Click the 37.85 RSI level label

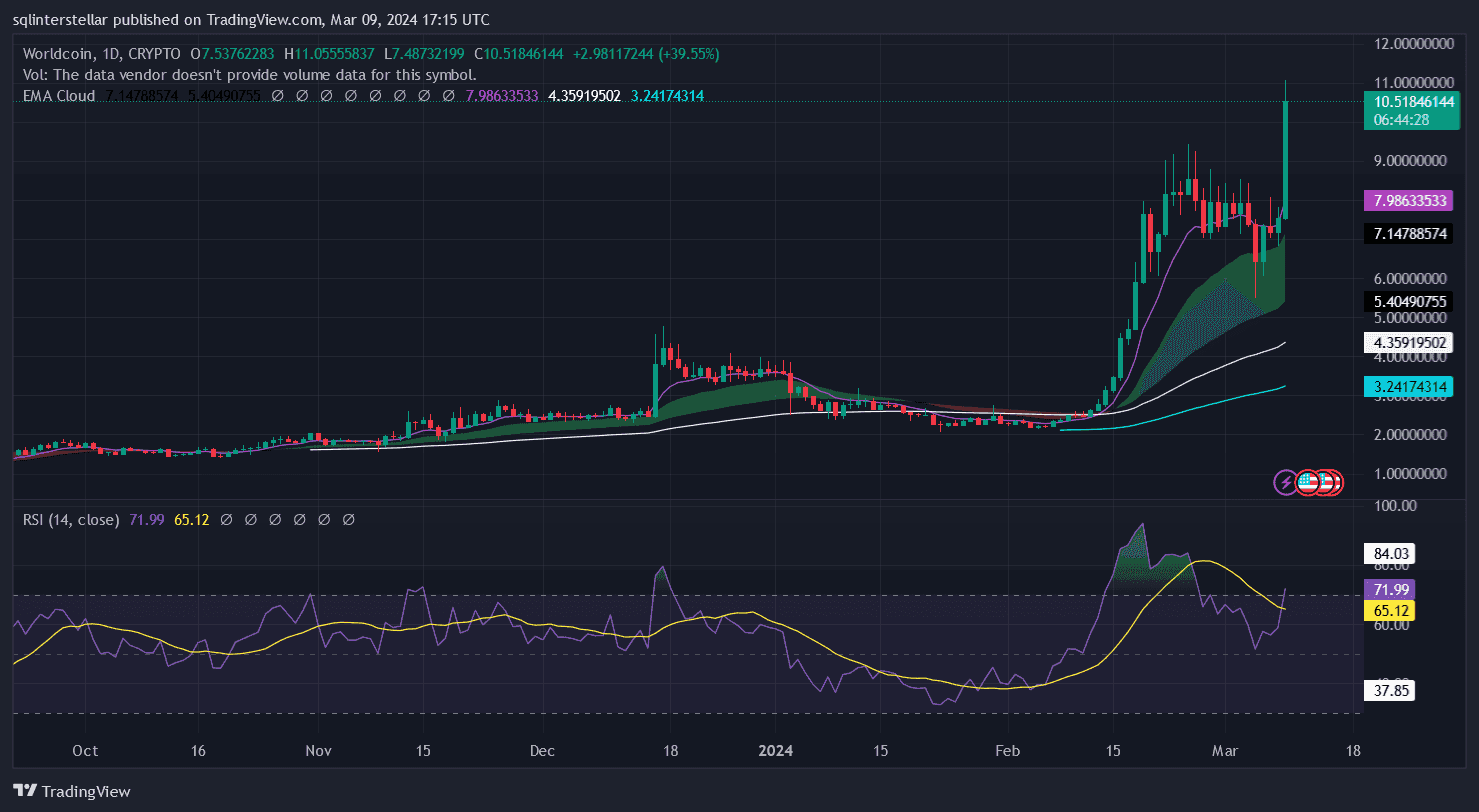point(1388,690)
